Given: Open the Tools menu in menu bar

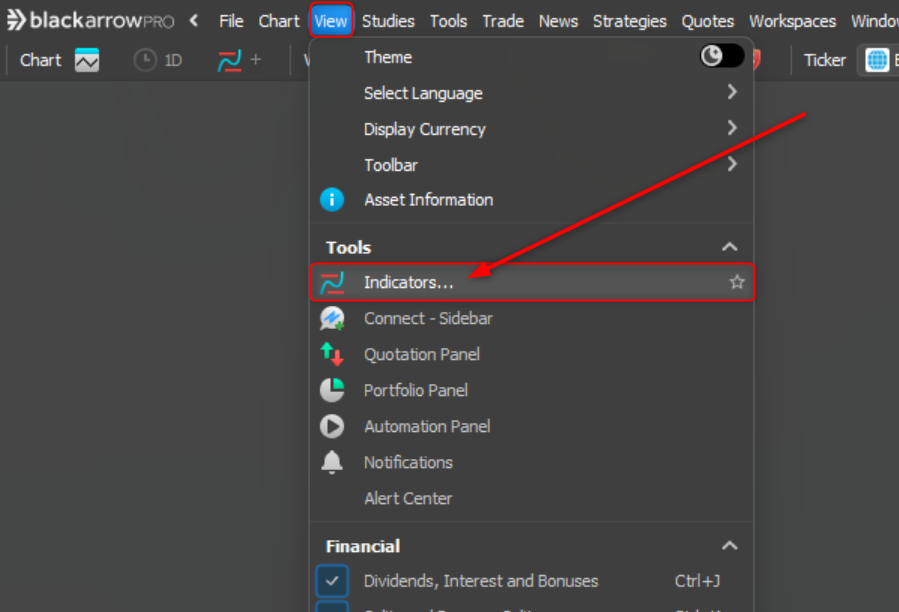Looking at the screenshot, I should 448,21.
